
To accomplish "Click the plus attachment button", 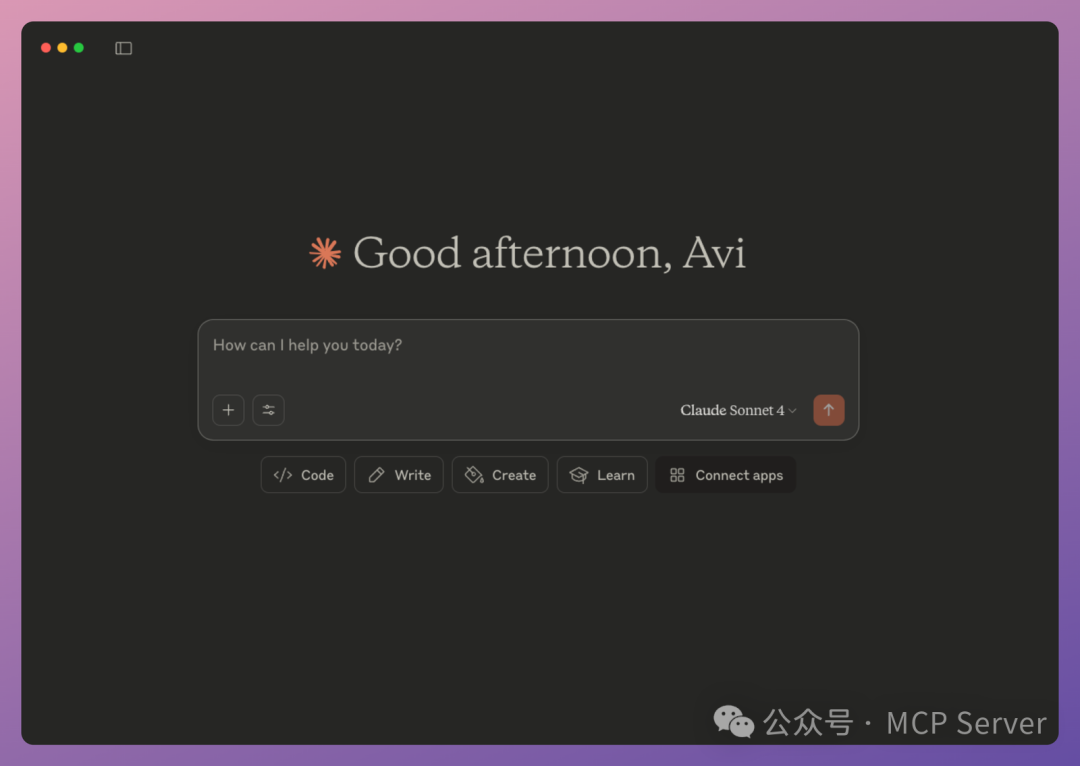I will pos(228,411).
